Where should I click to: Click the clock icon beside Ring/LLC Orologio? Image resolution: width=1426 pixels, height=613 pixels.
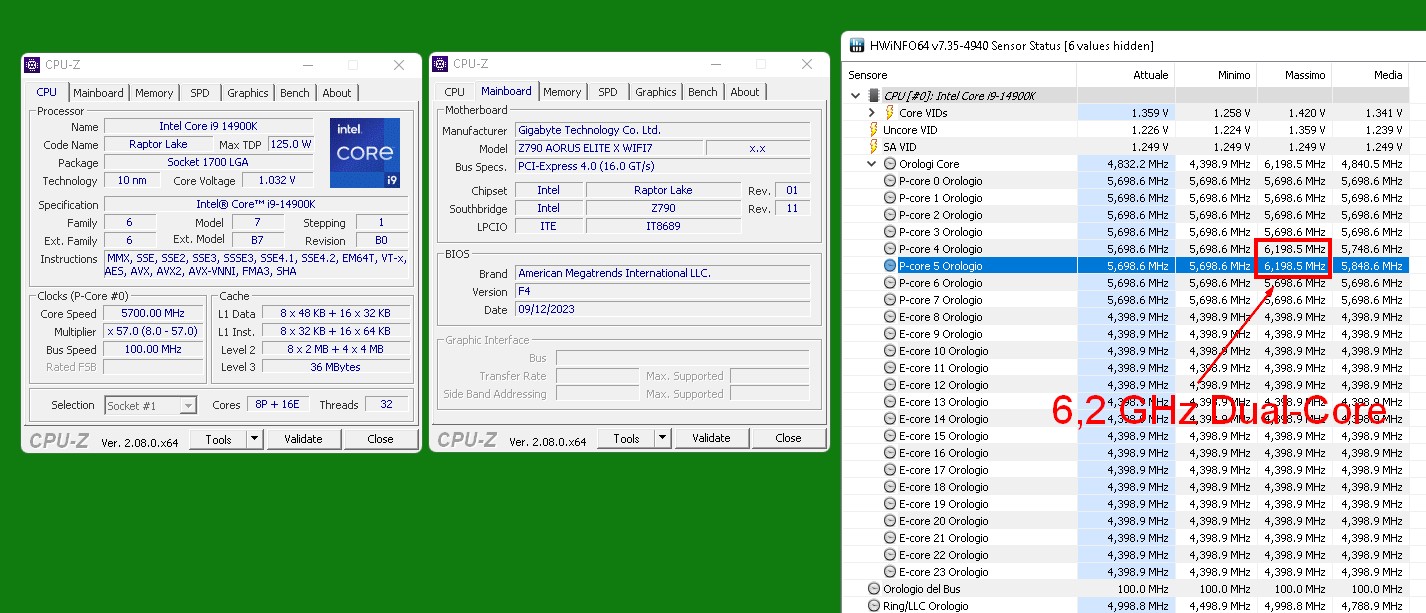874,606
